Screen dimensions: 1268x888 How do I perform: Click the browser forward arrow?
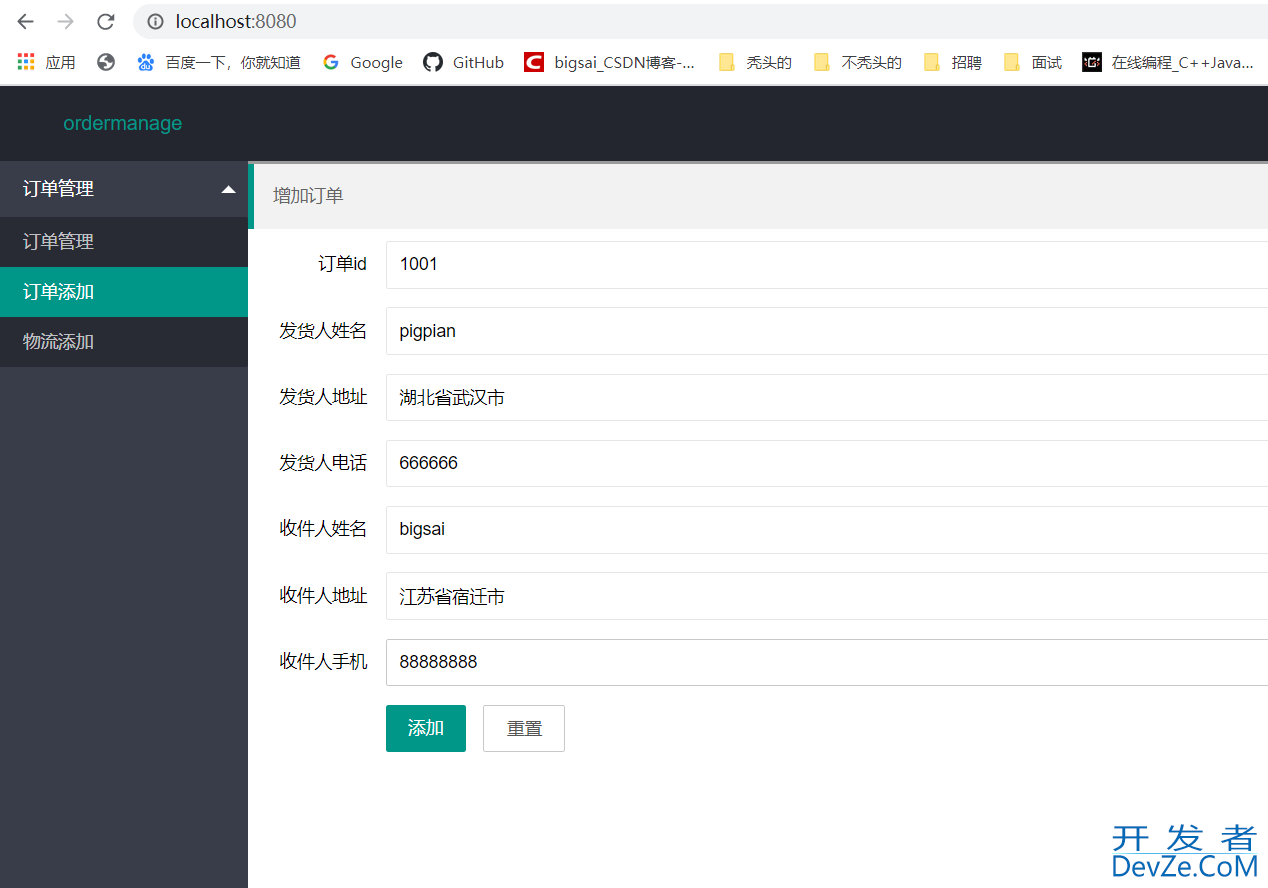(65, 21)
